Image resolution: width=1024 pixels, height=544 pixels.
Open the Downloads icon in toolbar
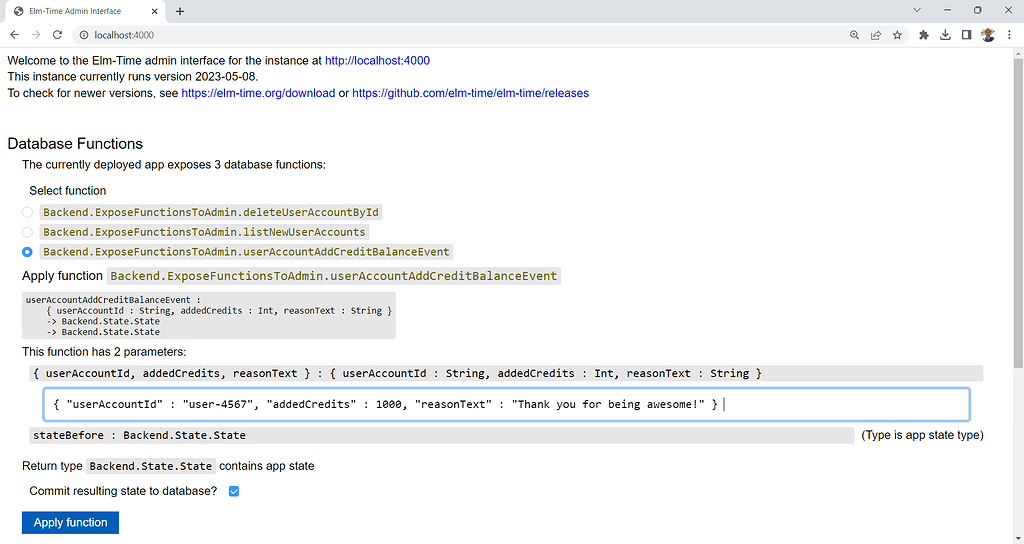[x=945, y=34]
